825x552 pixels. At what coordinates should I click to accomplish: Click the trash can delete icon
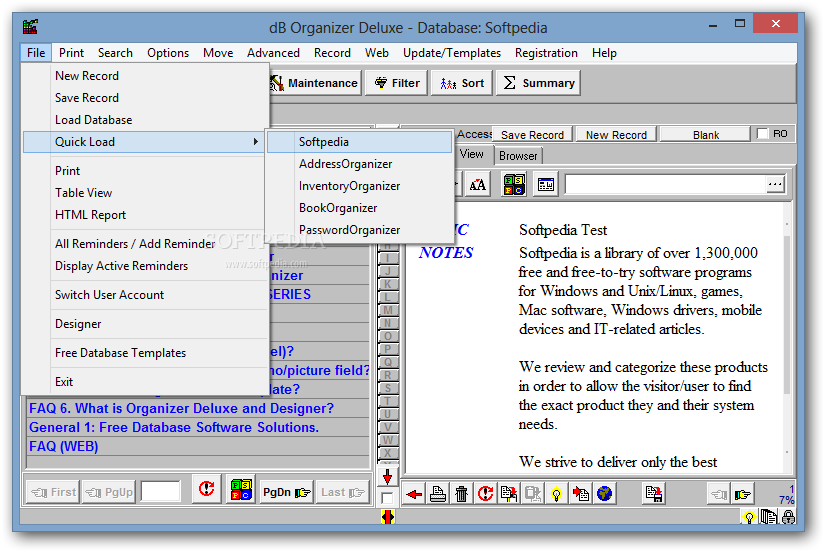tap(461, 494)
